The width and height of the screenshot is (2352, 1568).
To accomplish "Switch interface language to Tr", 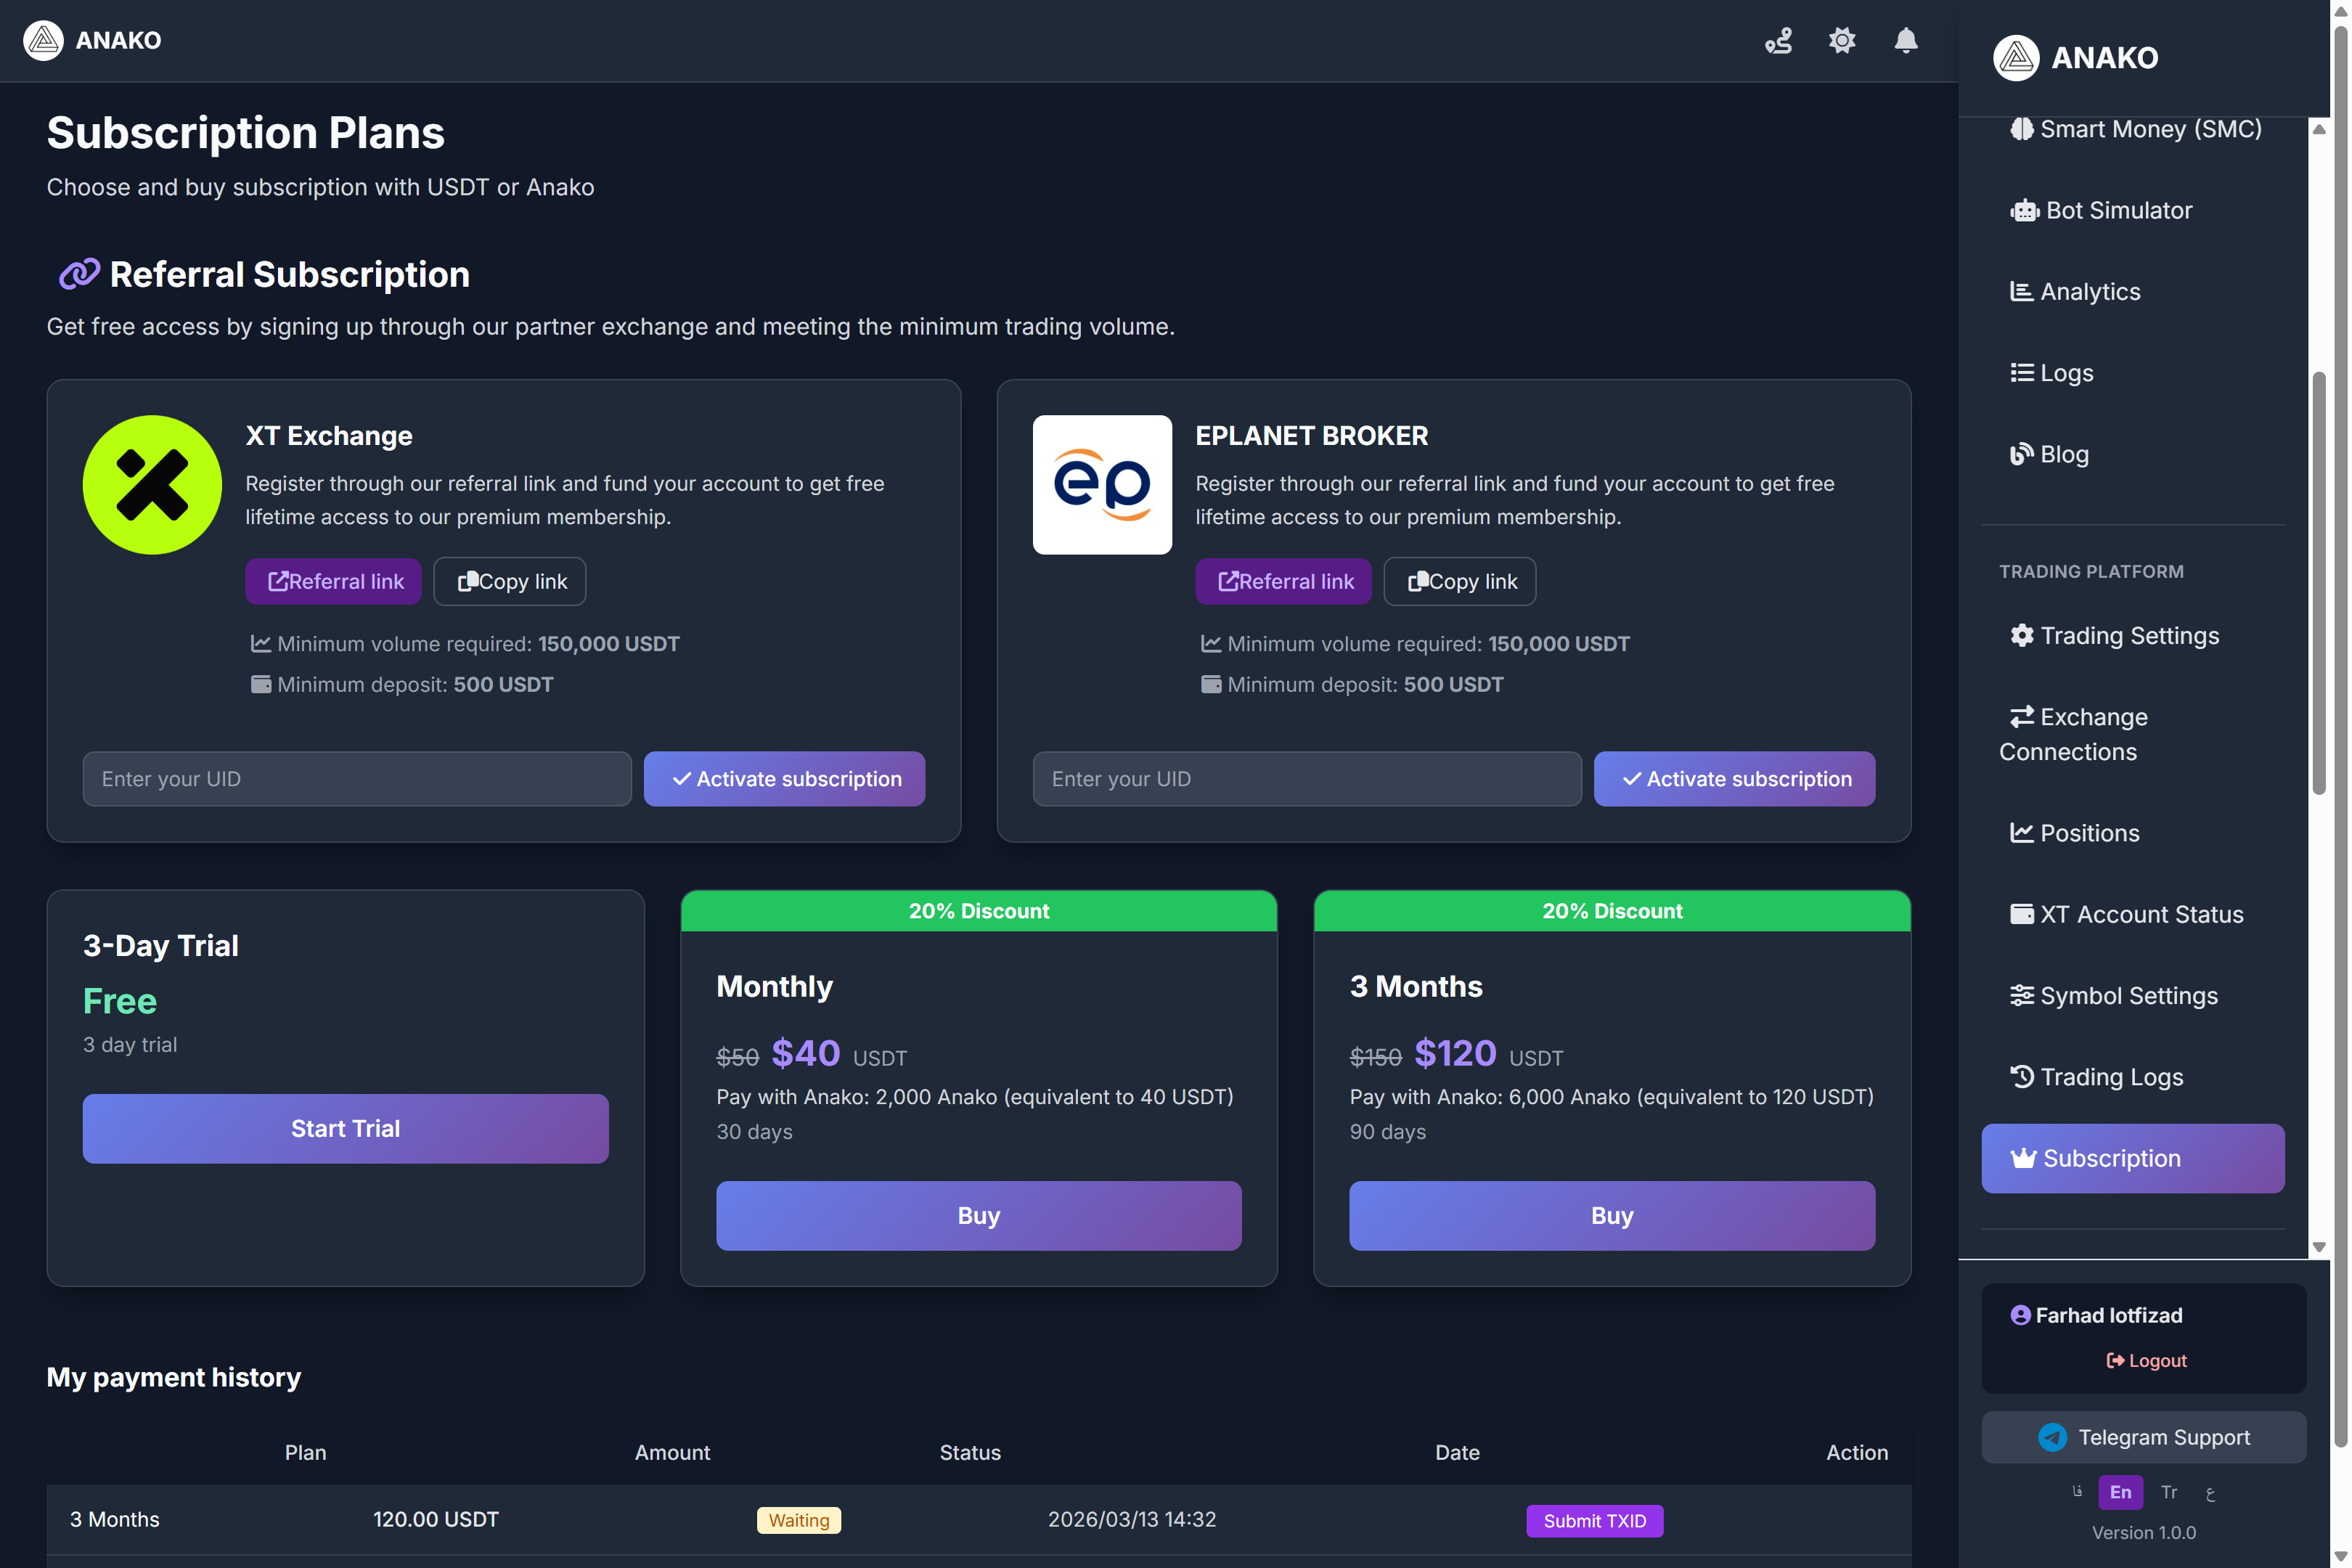I will point(2169,1492).
